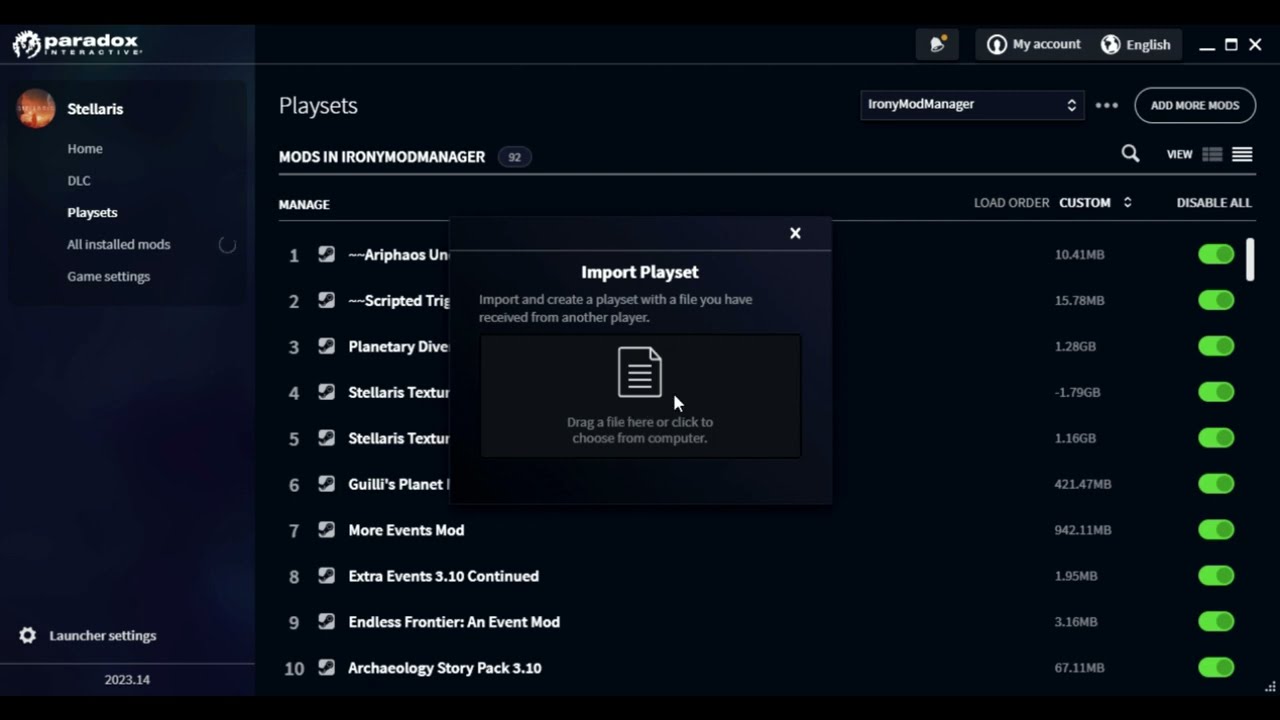Click Steam icon for Planetary Diversity row
The image size is (1280, 720).
pos(326,346)
